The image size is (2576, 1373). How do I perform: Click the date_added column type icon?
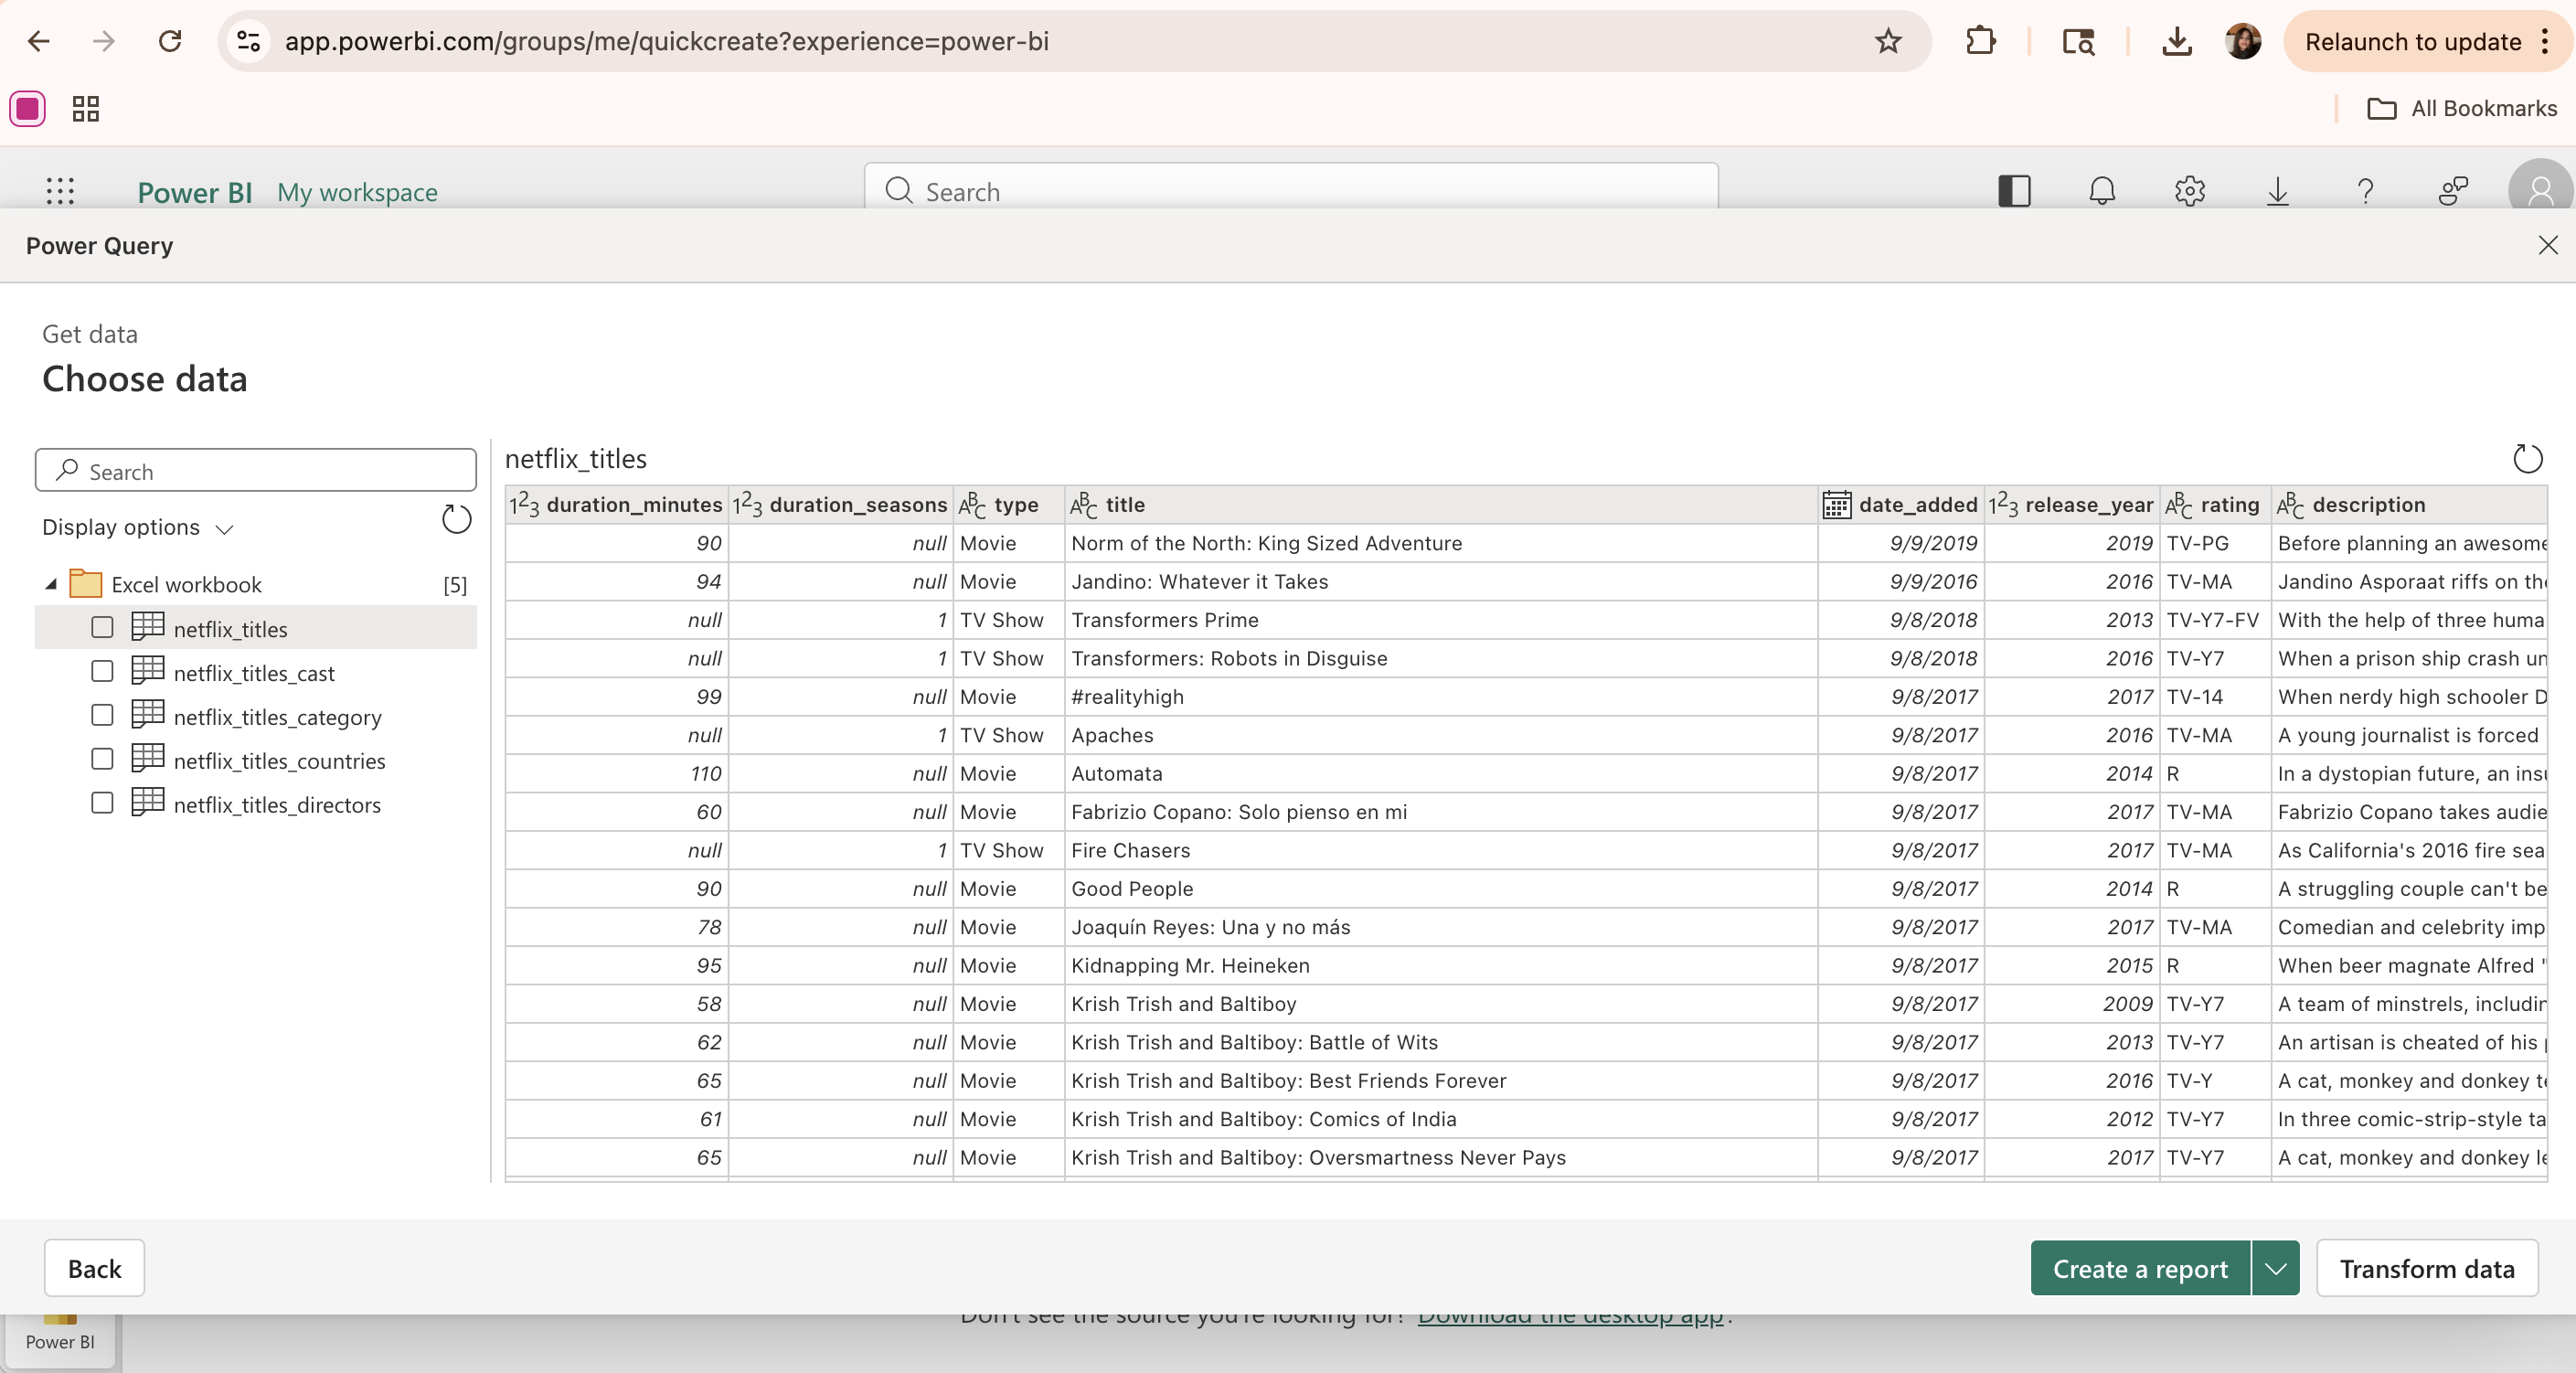coord(1836,505)
